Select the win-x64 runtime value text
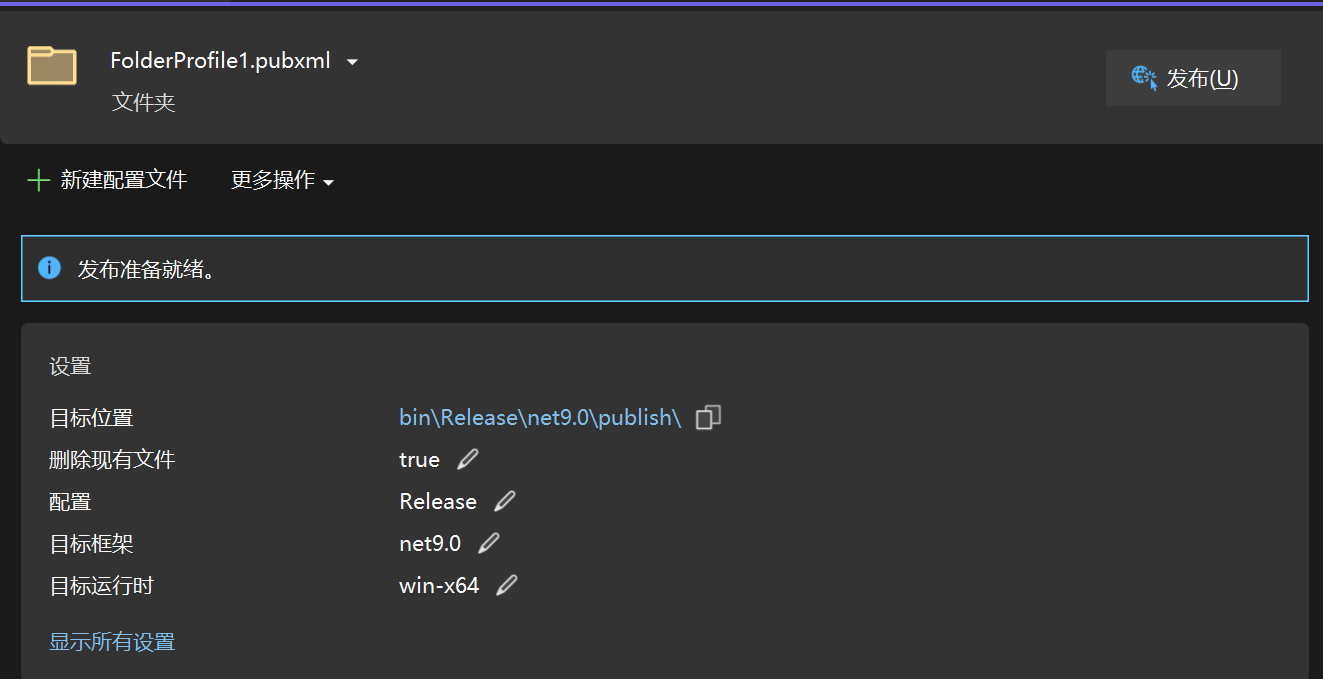 point(439,586)
